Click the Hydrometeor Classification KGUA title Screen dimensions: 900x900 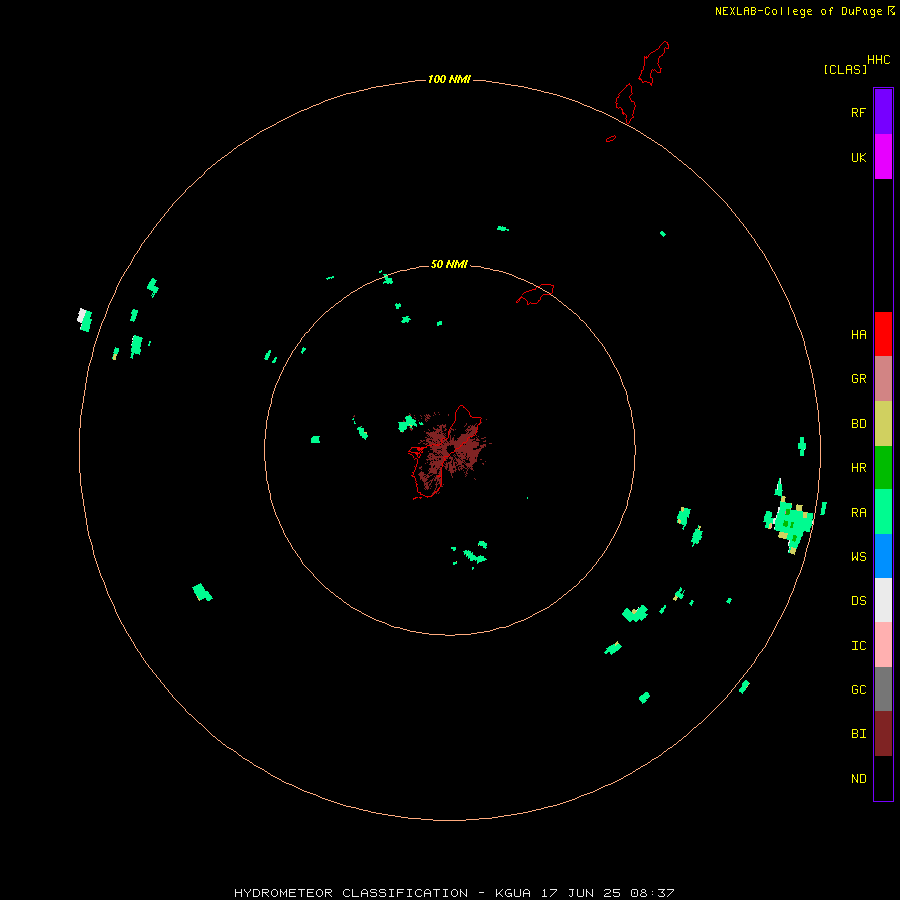(454, 893)
